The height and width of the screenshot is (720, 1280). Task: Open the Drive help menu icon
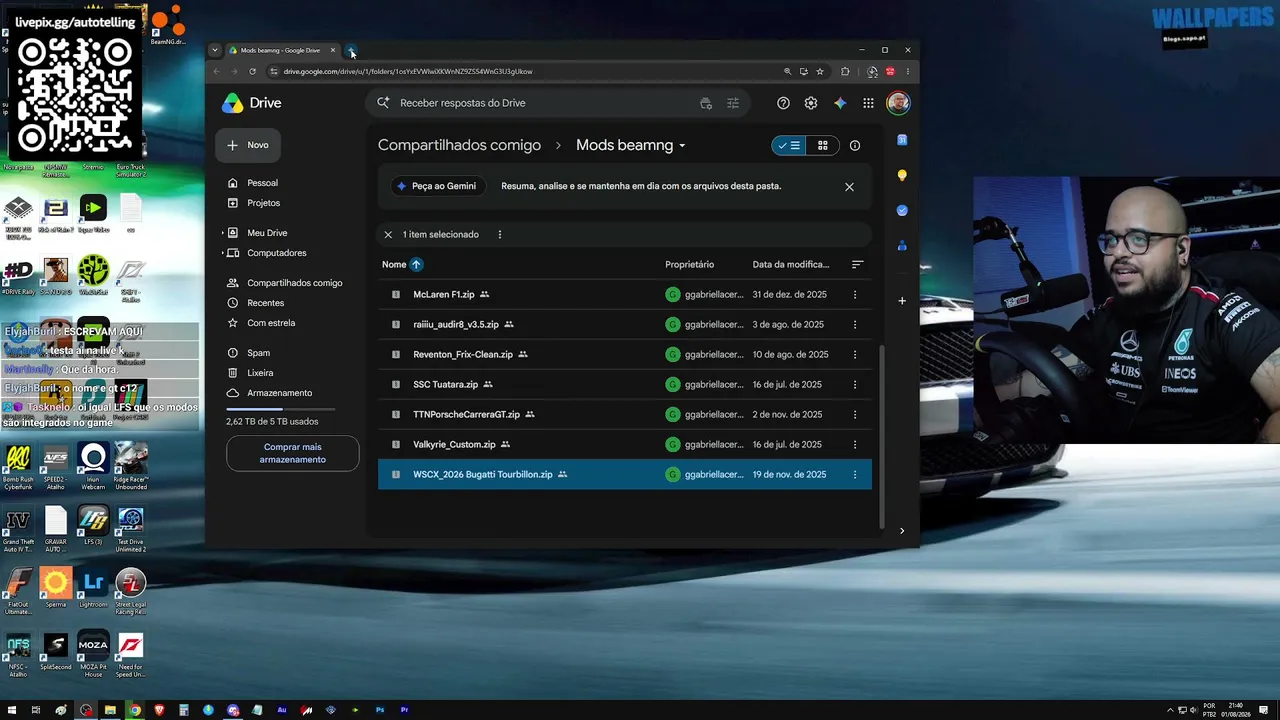point(783,103)
